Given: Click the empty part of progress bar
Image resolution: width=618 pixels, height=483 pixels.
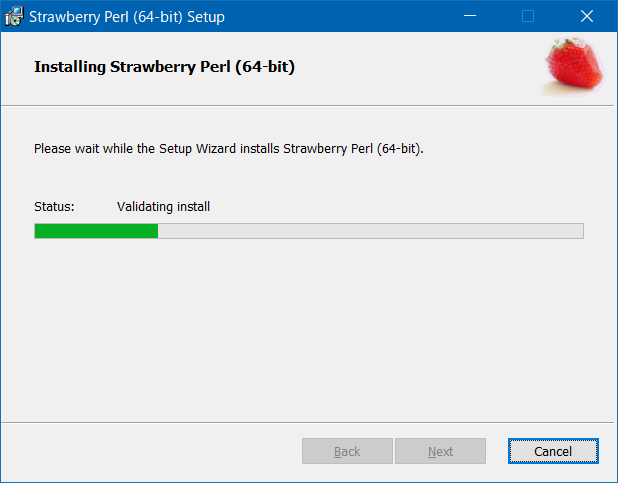Looking at the screenshot, I should point(370,231).
